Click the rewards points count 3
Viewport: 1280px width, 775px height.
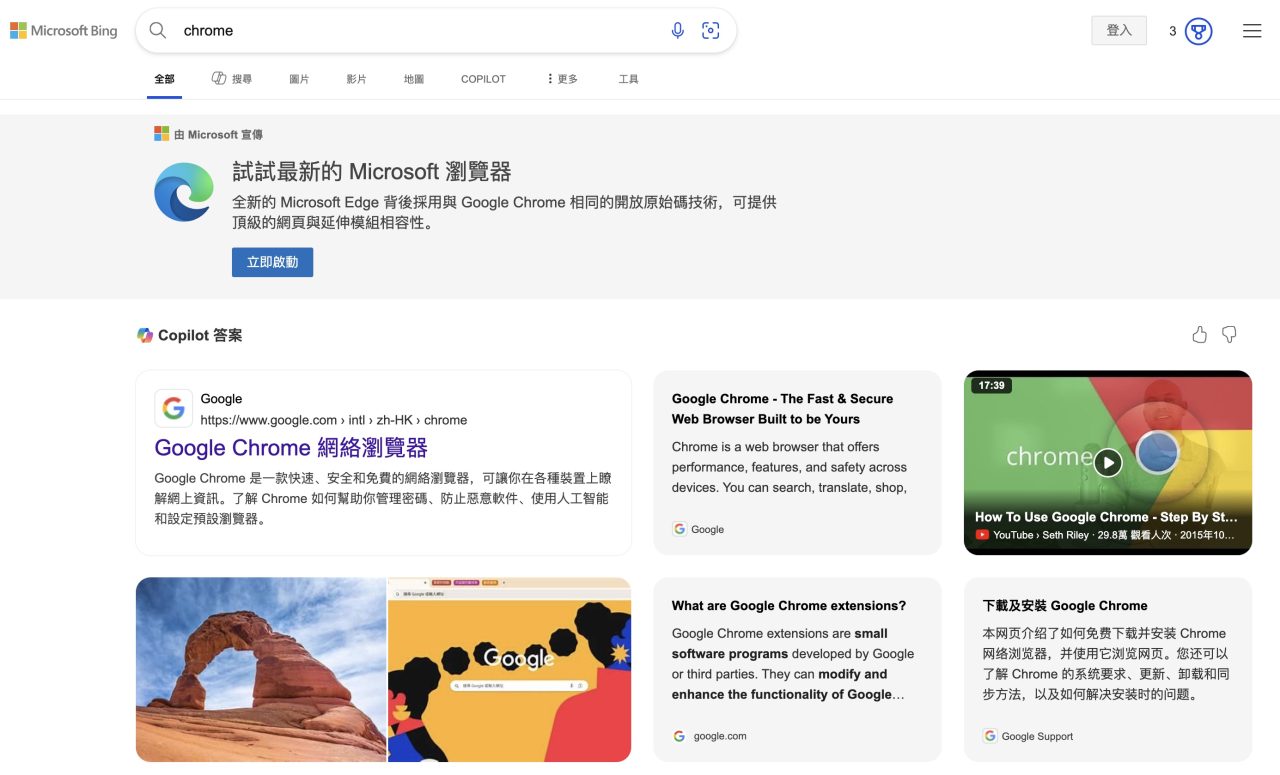(1172, 31)
